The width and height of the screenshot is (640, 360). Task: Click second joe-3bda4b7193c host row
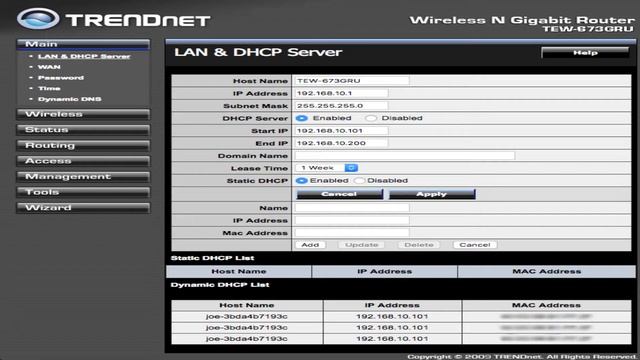[247, 328]
